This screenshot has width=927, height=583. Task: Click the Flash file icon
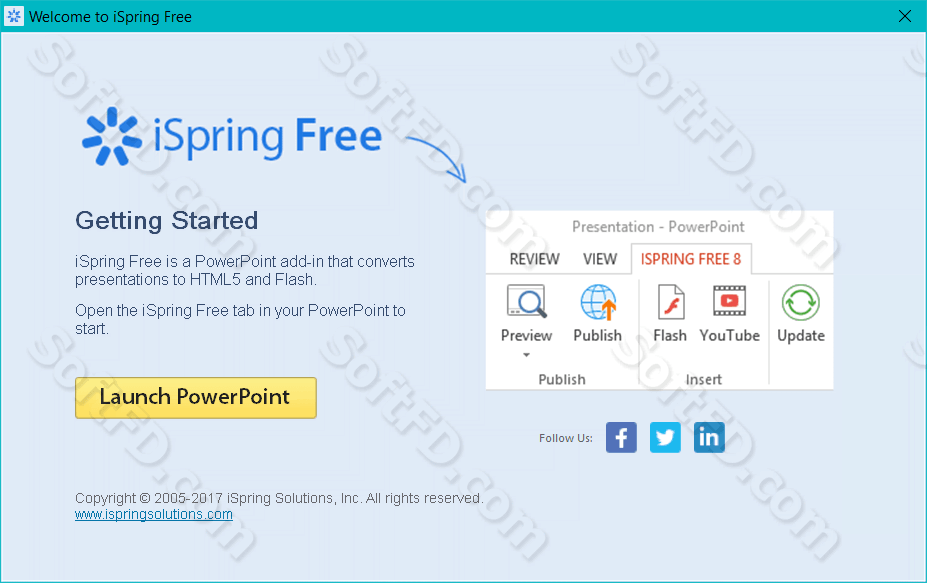670,302
